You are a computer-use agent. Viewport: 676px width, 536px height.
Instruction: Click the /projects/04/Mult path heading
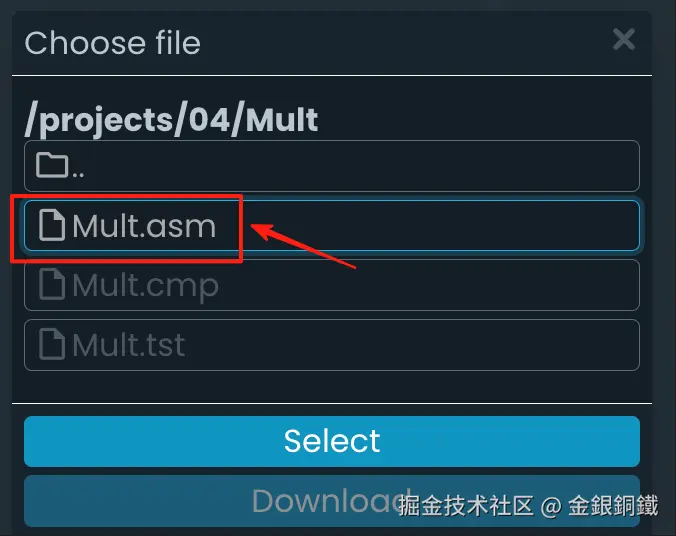coord(171,120)
